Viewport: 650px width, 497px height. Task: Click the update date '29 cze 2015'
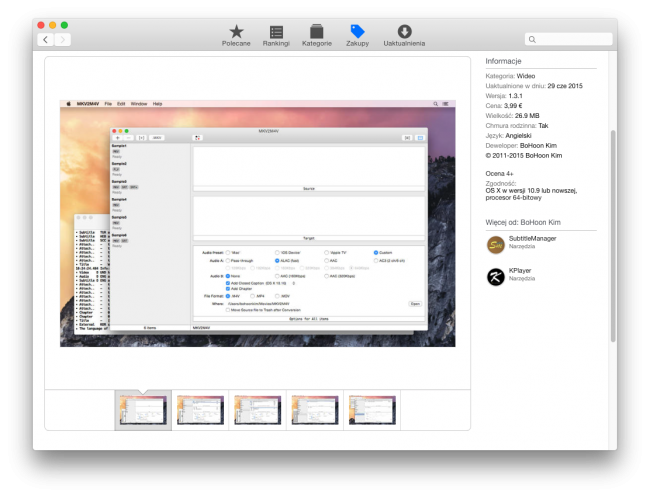(x=565, y=86)
